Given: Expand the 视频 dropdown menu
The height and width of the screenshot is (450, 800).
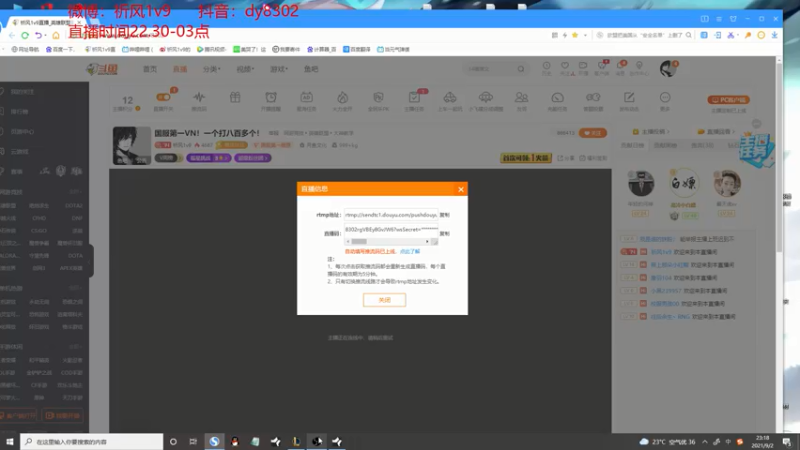Looking at the screenshot, I should pyautogui.click(x=245, y=69).
